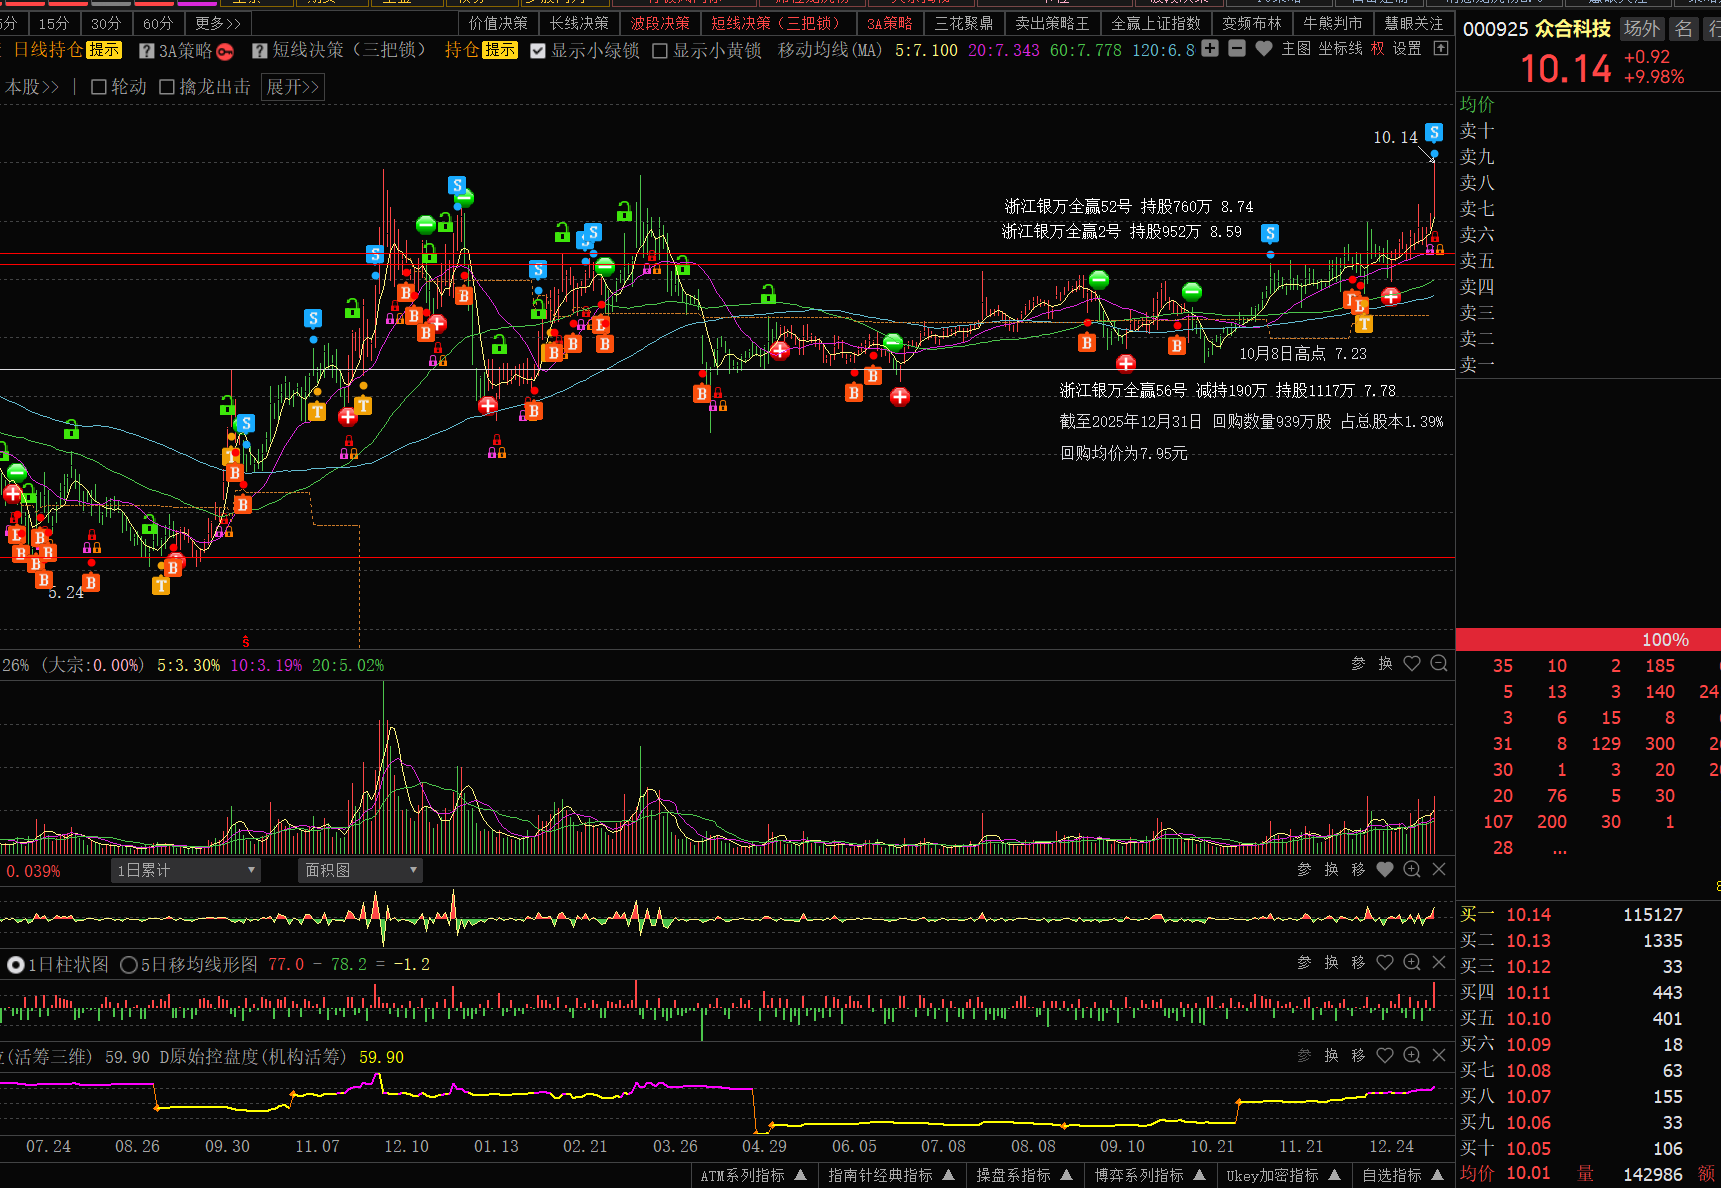Open the ATM系列指标 indicator menu
Screen dimensions: 1721x1188
click(x=753, y=1176)
